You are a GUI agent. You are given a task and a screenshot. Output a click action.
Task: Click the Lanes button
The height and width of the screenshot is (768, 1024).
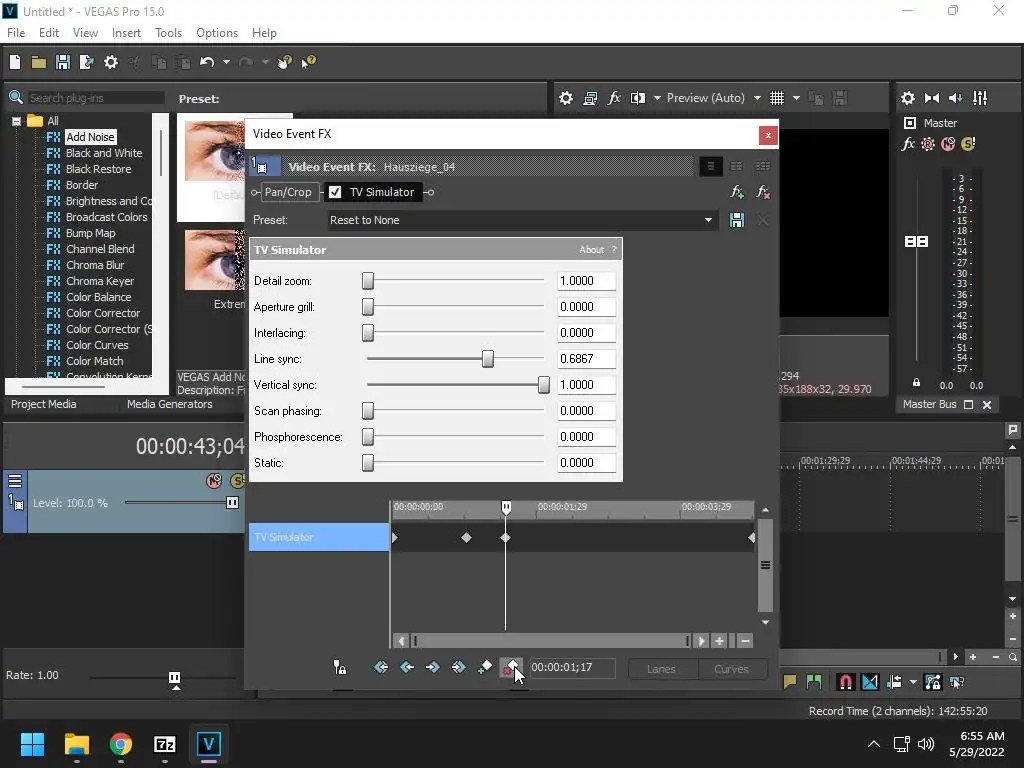pos(662,669)
